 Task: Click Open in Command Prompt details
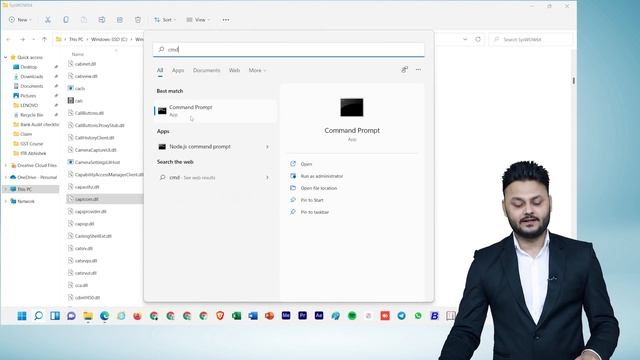point(306,164)
